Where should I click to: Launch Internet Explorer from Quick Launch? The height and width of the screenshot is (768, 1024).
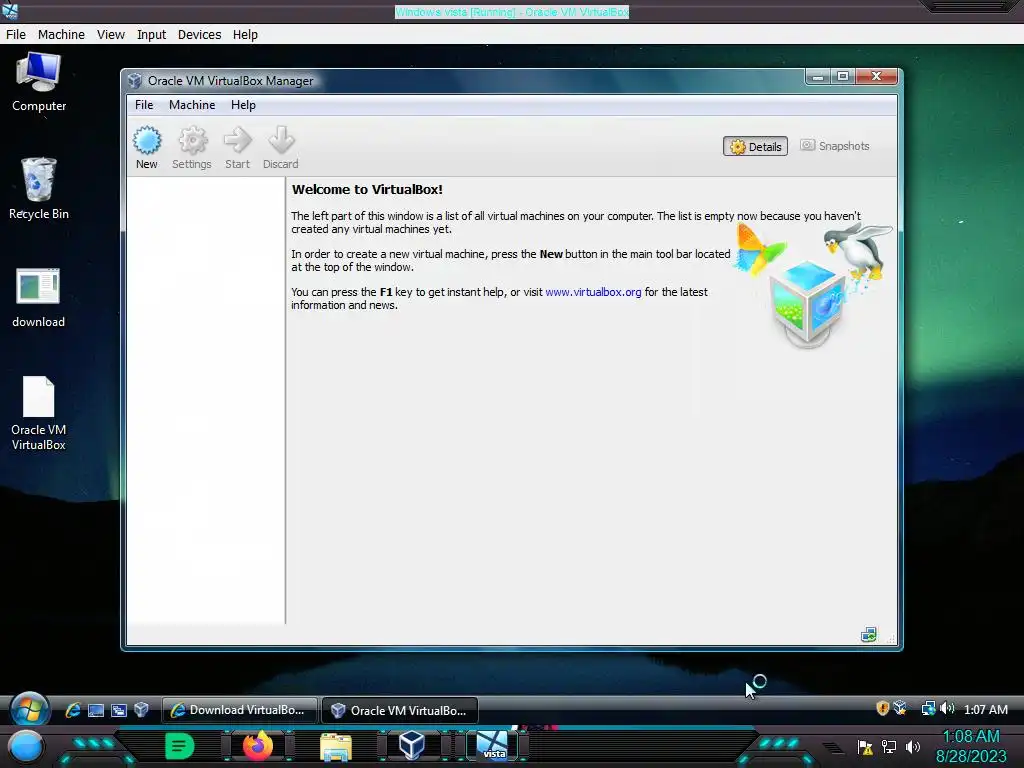73,710
